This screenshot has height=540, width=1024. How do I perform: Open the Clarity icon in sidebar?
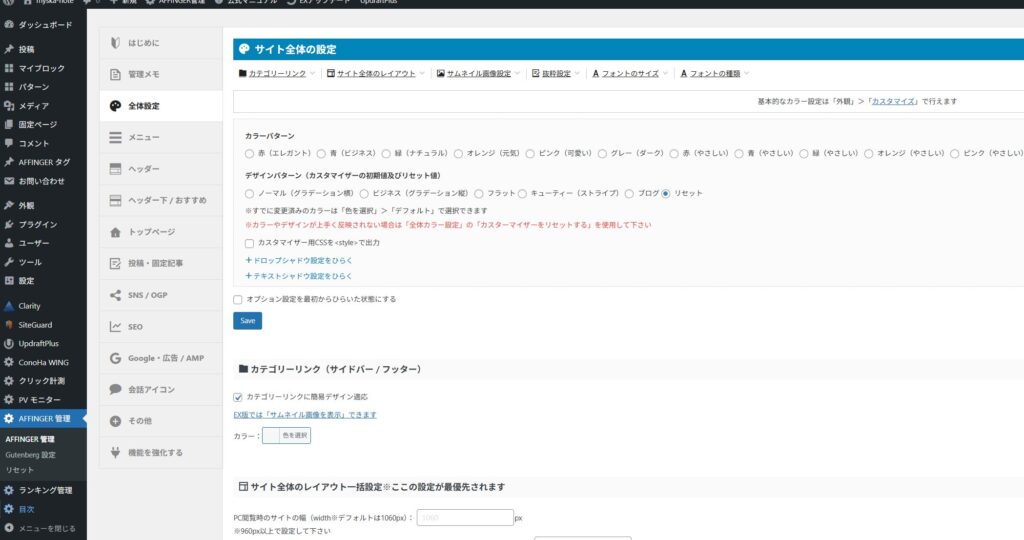8,306
